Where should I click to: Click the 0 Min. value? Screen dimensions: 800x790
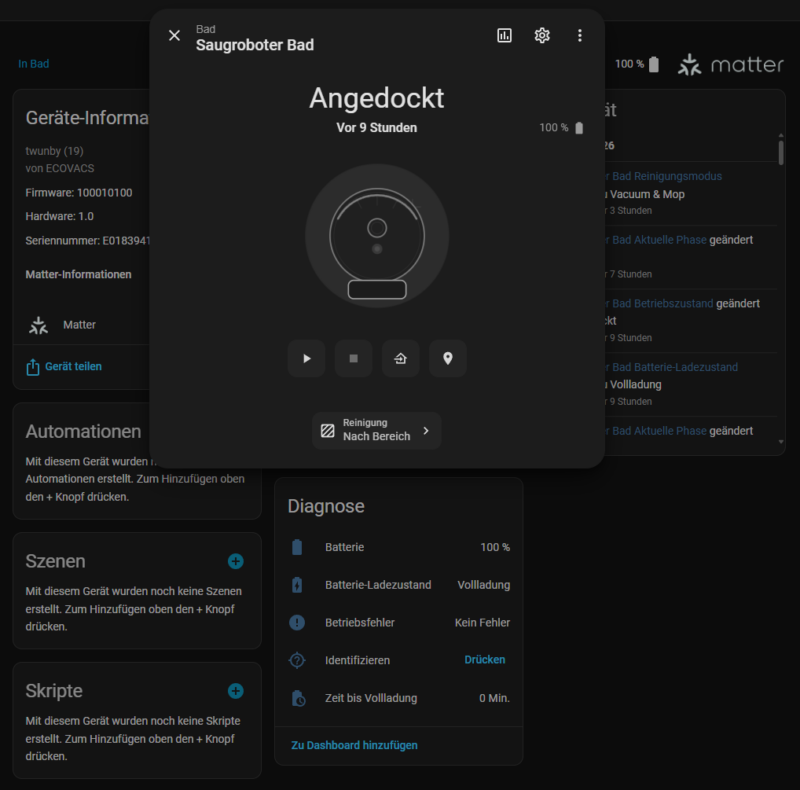click(x=494, y=698)
